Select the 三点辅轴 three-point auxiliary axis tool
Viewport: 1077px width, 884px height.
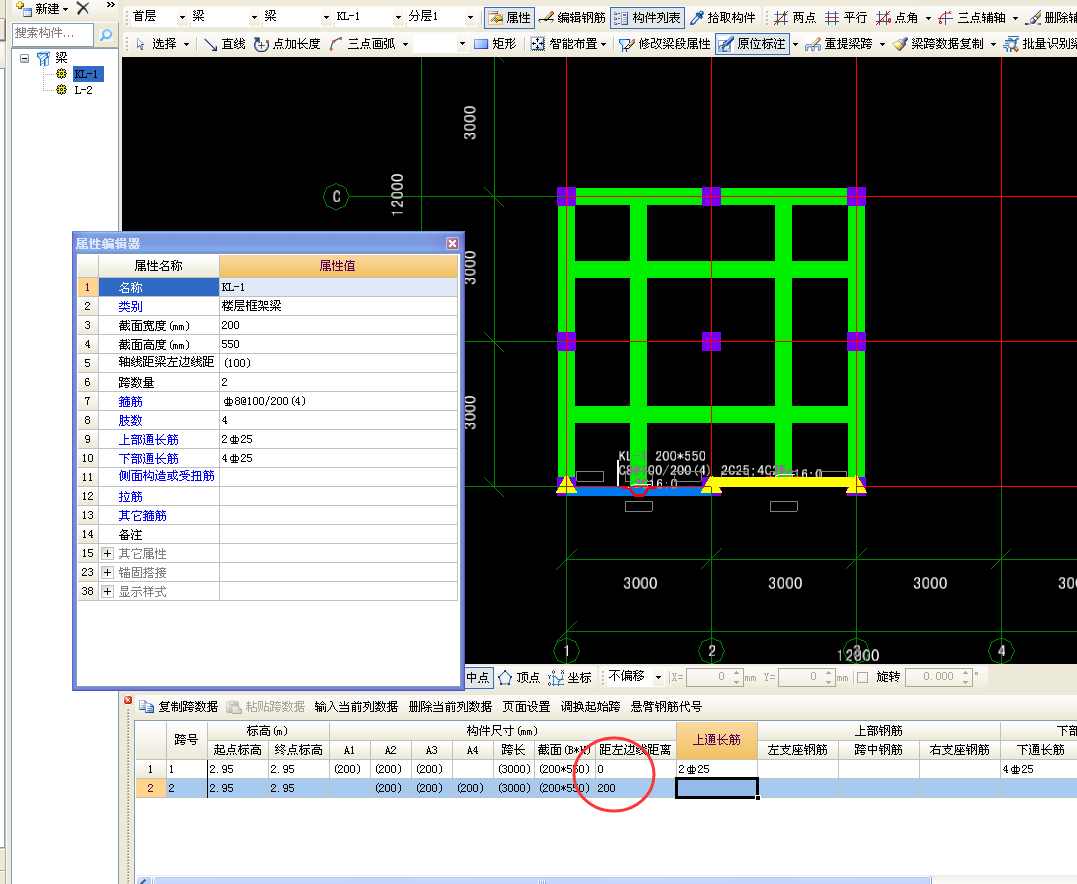tap(972, 17)
